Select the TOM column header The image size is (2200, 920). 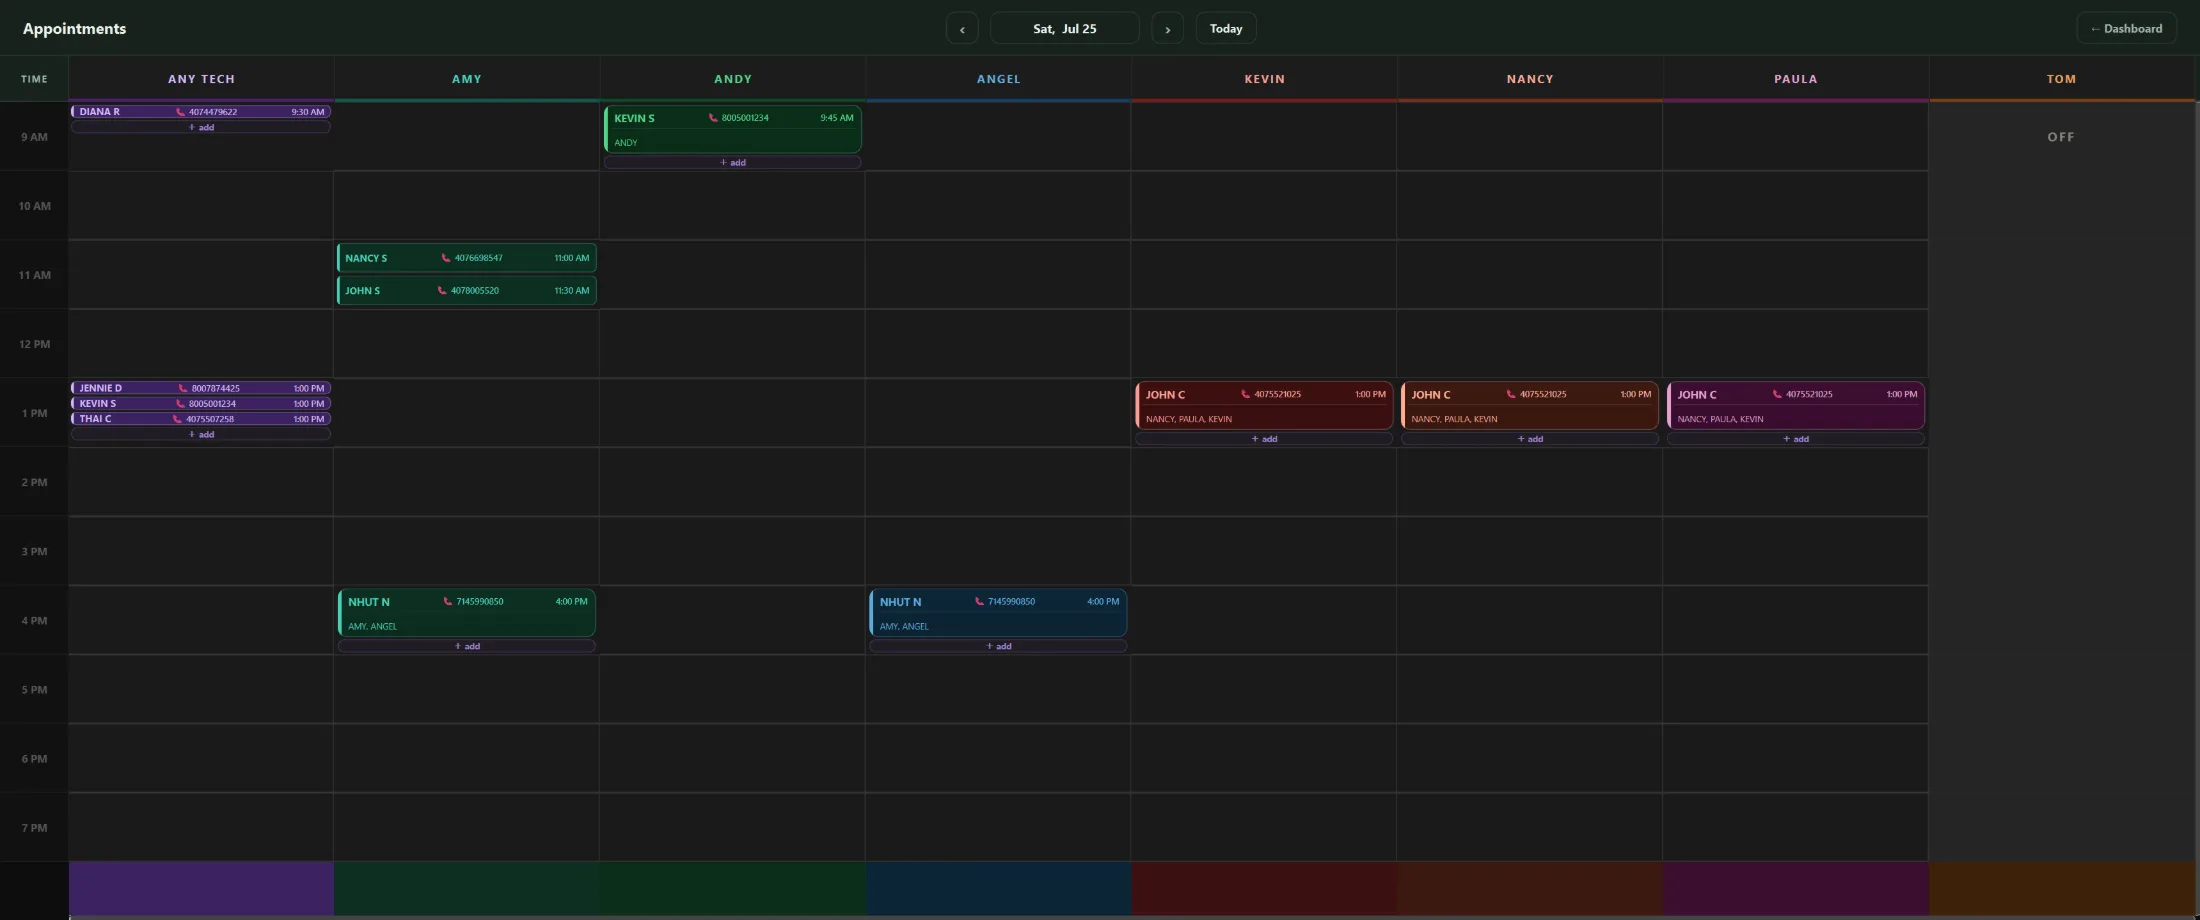[2062, 79]
